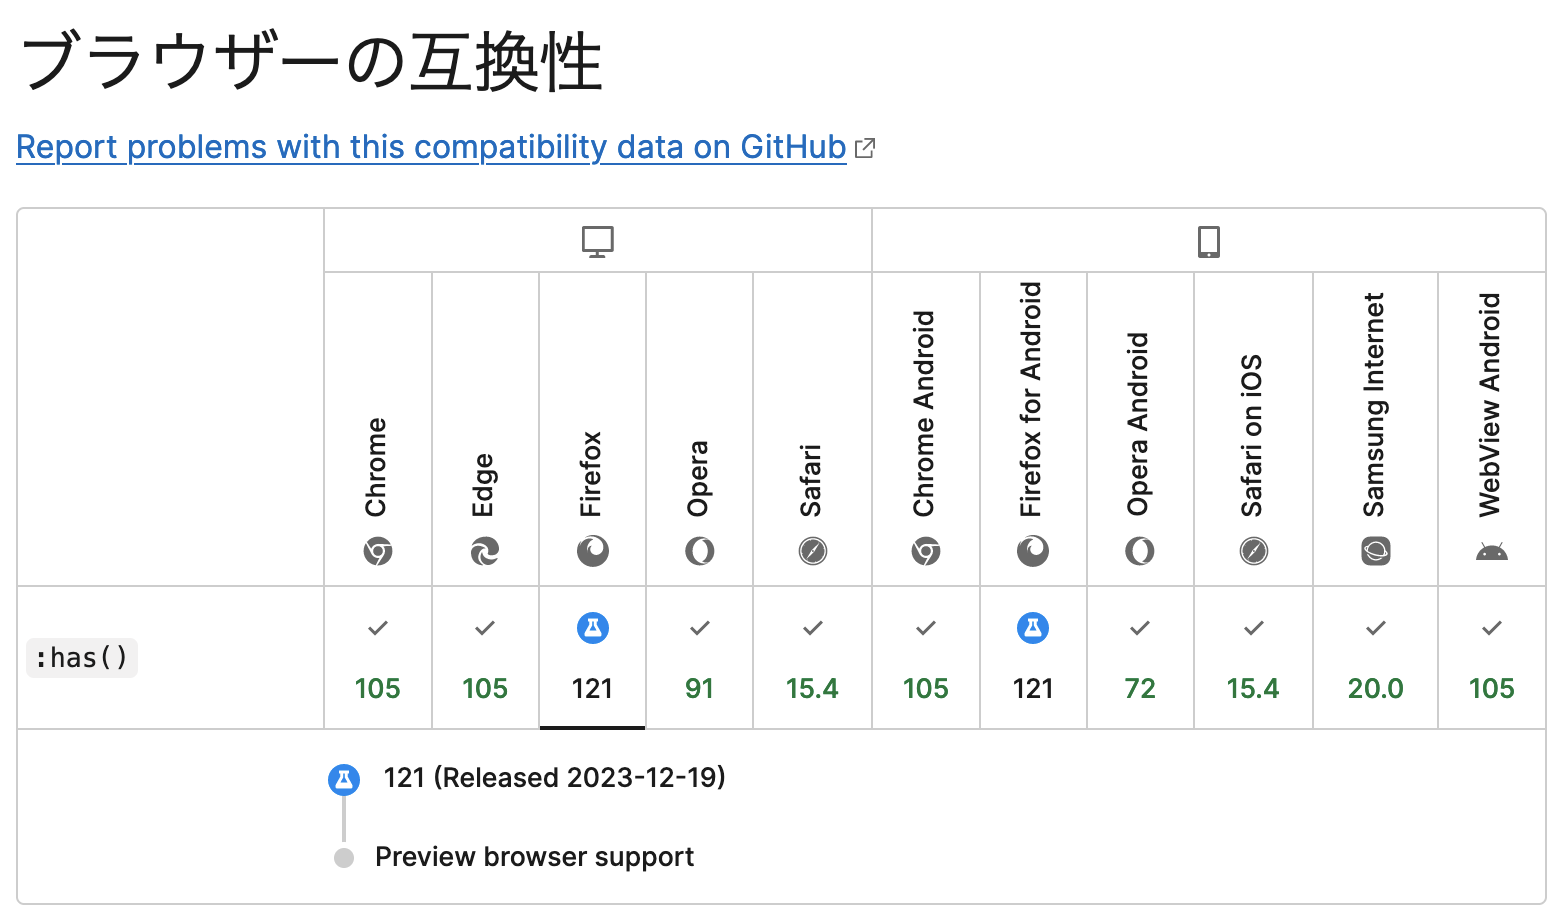
Task: Click the Preview browser support legend dot
Action: tap(344, 858)
